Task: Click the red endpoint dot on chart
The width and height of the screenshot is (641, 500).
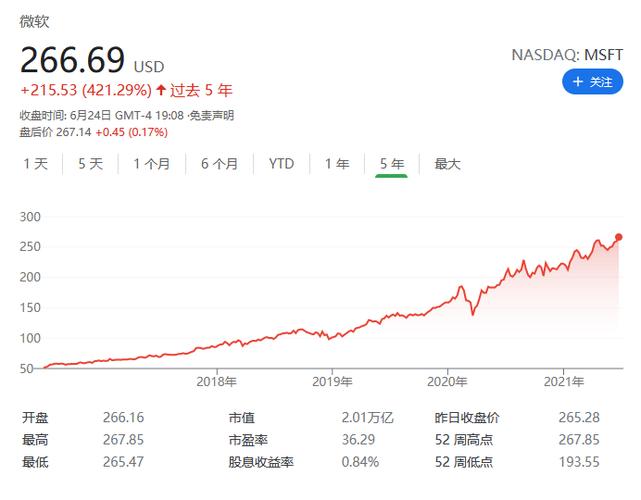Action: [619, 237]
